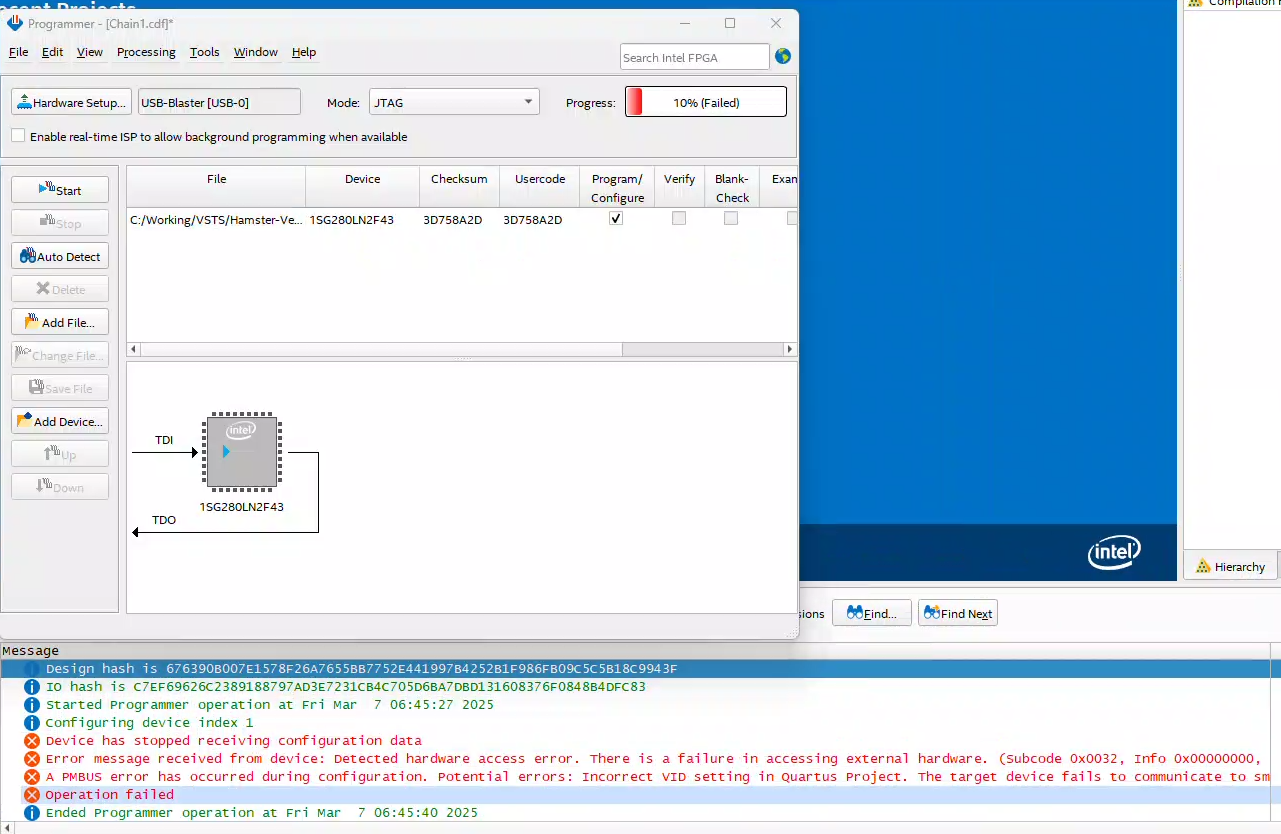Click Find Next in the Quartus window
This screenshot has width=1281, height=834.
point(958,613)
